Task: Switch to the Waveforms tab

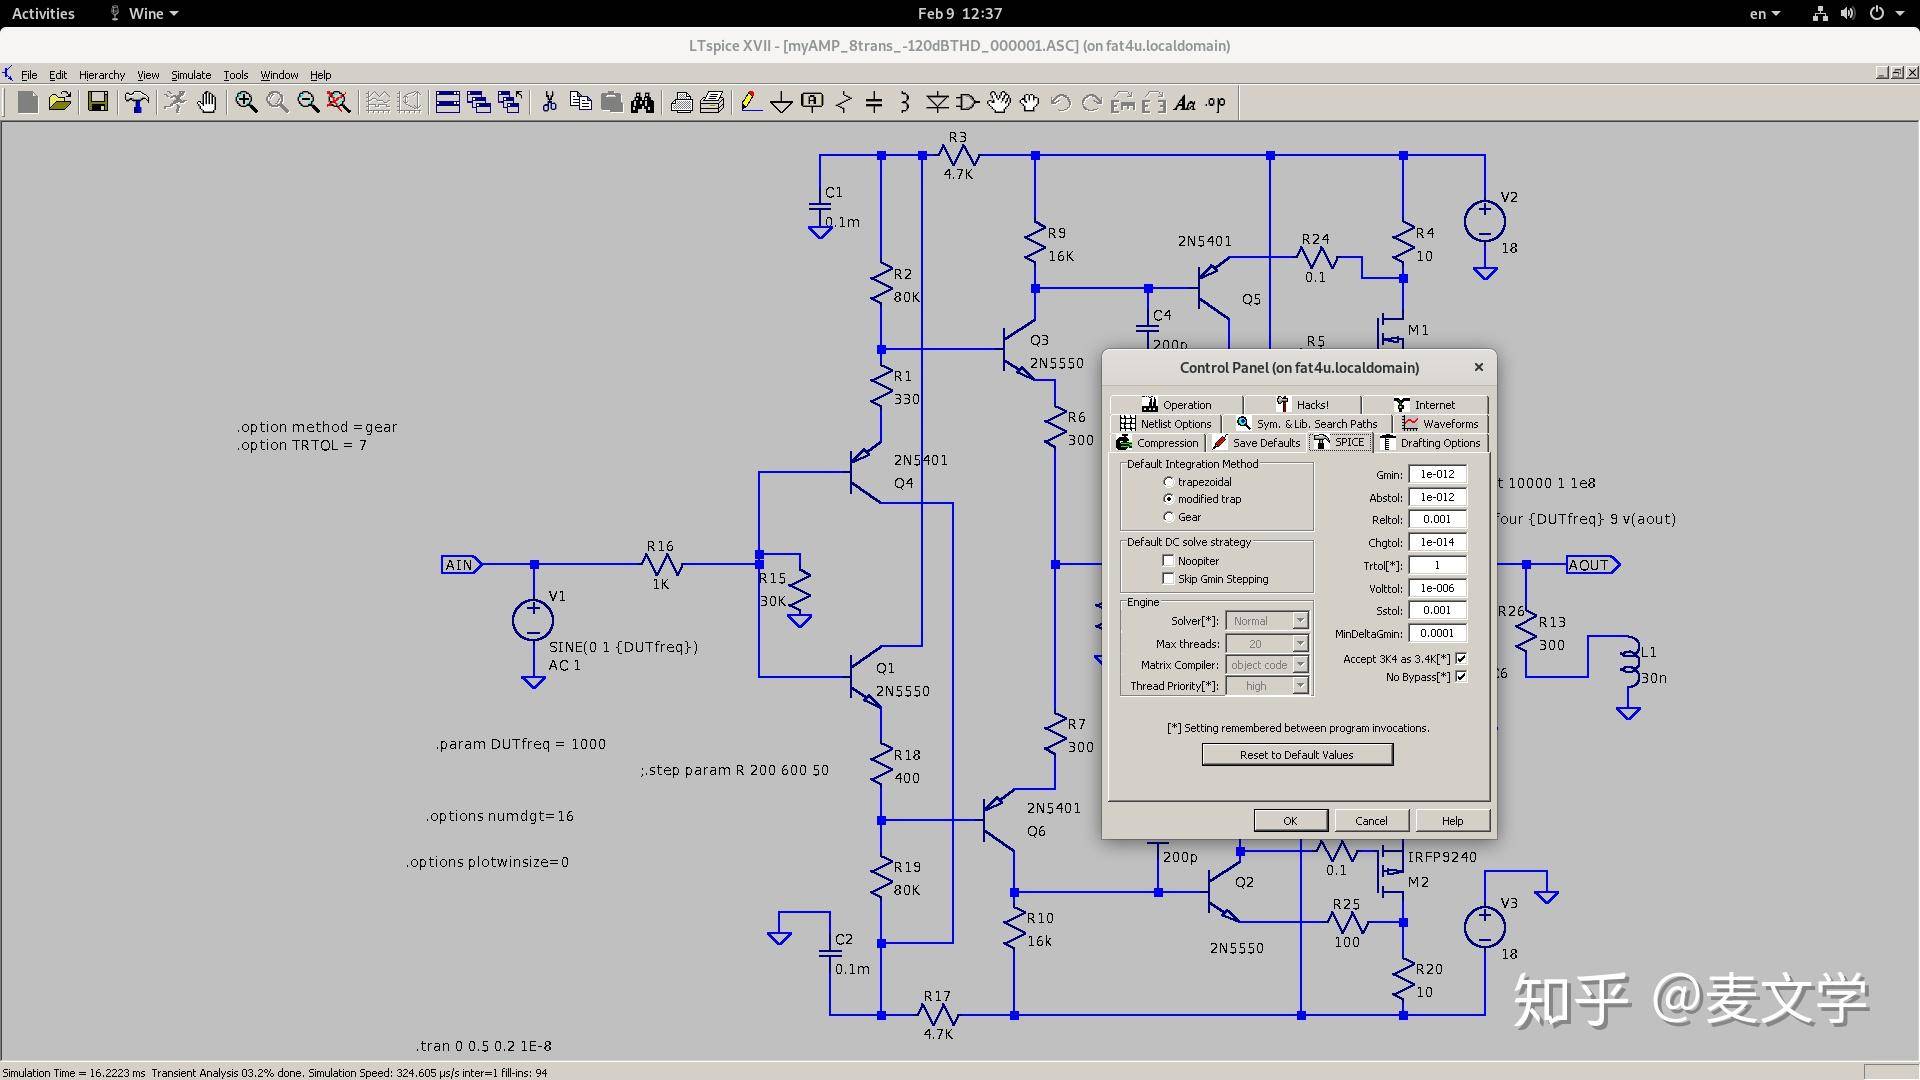Action: click(x=1441, y=424)
